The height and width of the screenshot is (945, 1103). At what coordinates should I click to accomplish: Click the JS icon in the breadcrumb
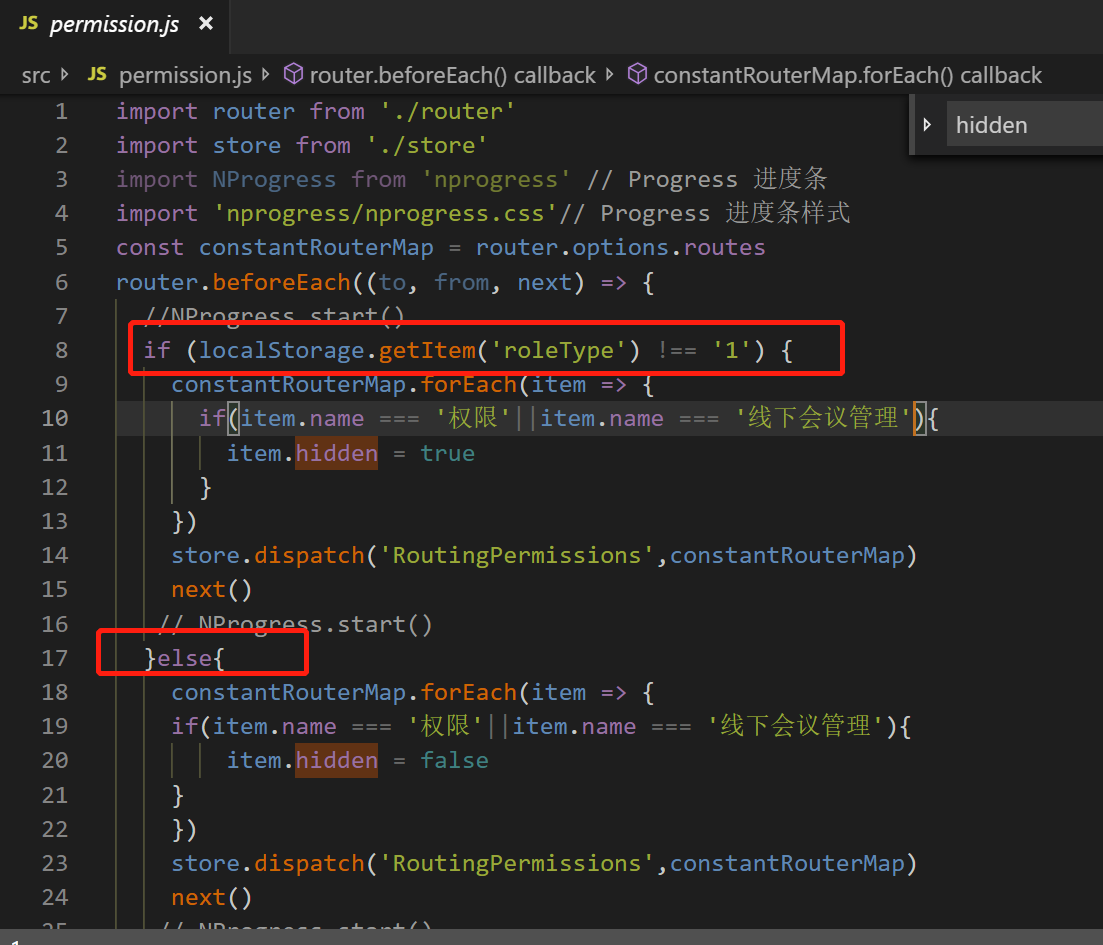click(97, 75)
